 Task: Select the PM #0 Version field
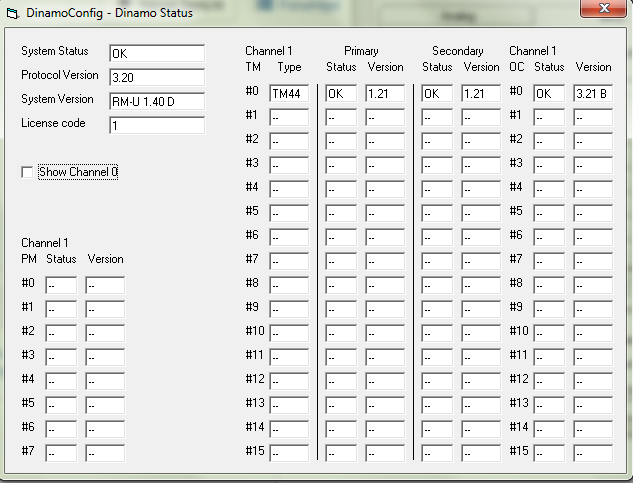(105, 285)
